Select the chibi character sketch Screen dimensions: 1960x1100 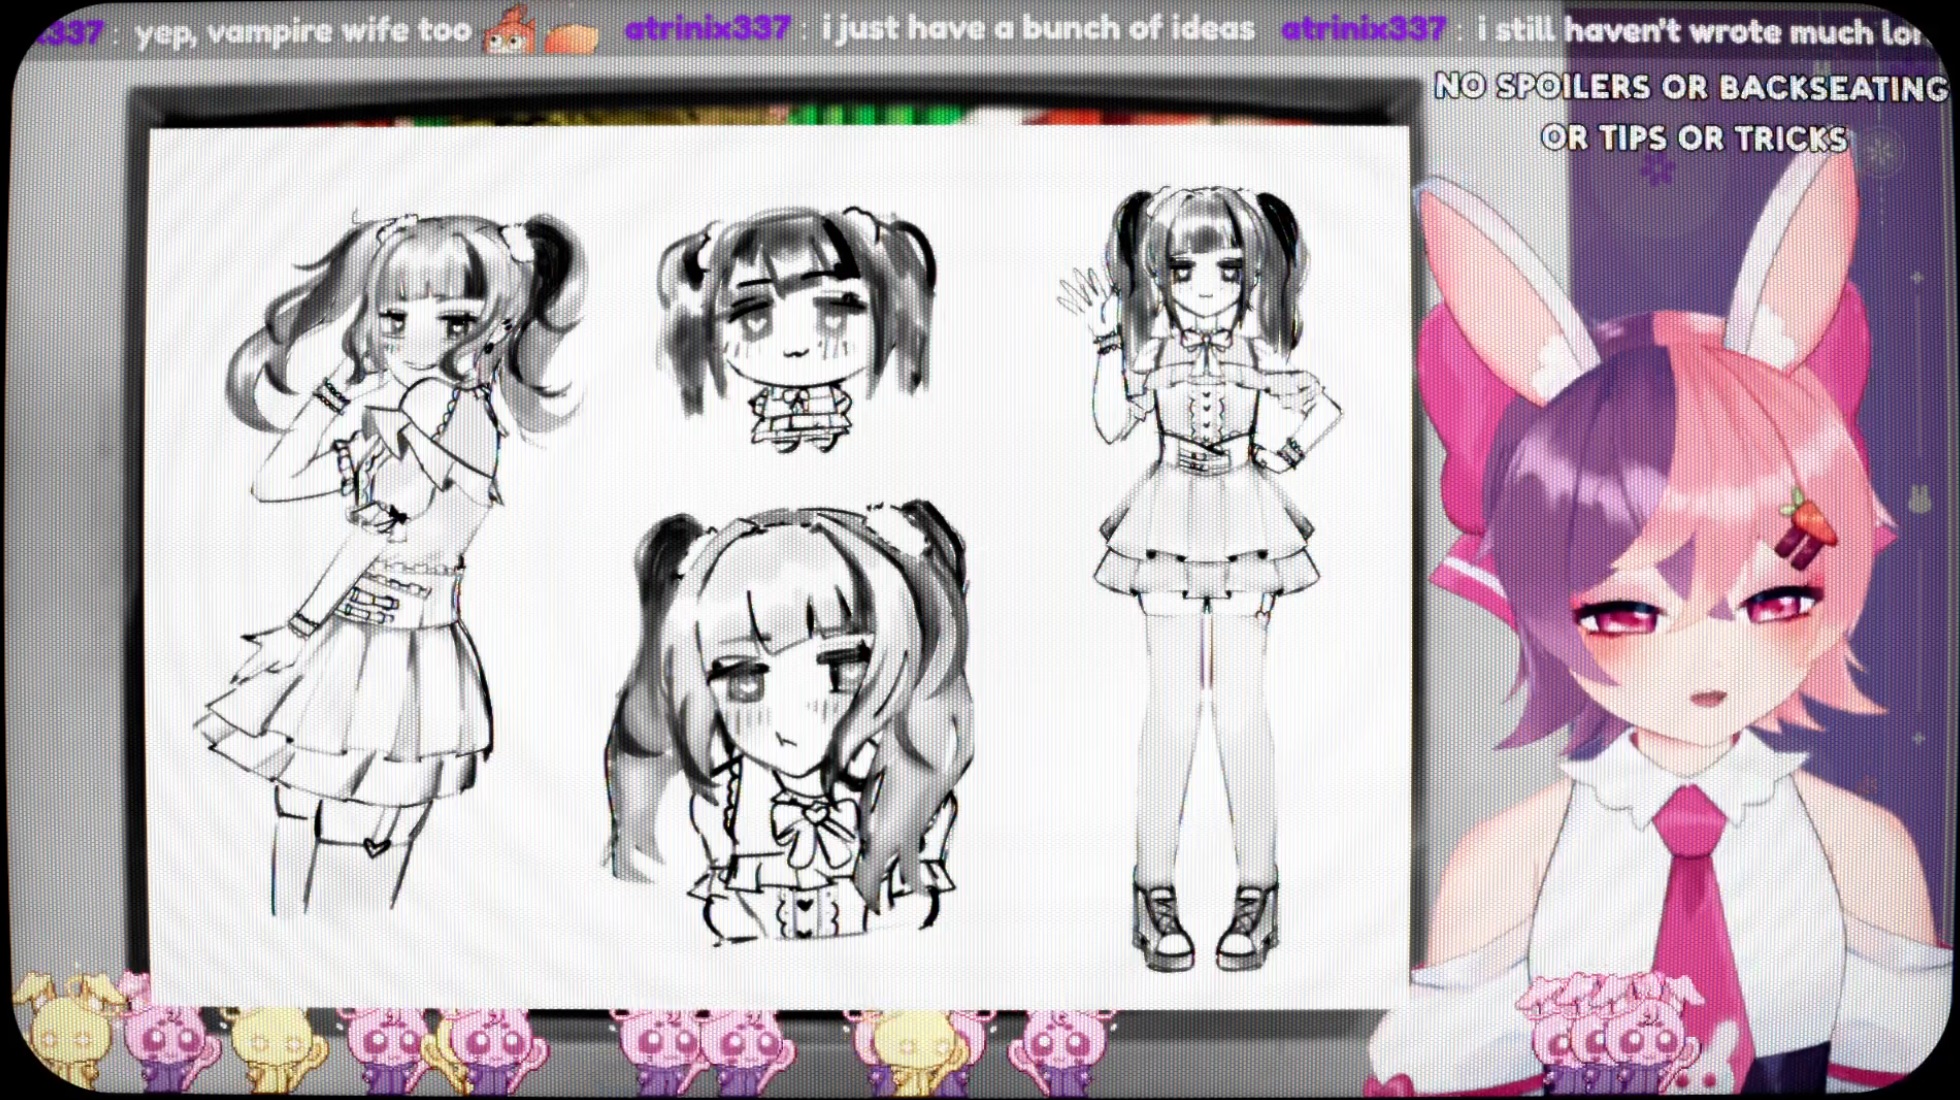(797, 330)
